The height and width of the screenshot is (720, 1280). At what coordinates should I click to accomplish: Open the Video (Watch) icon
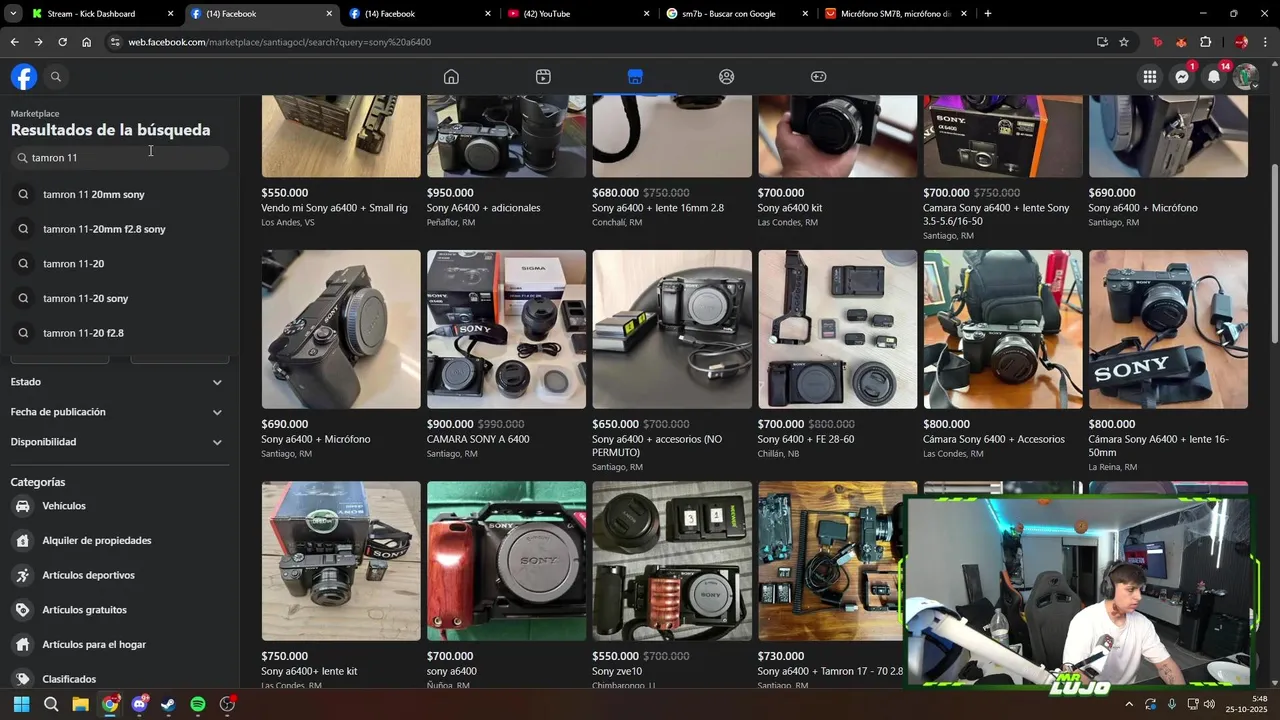[543, 77]
